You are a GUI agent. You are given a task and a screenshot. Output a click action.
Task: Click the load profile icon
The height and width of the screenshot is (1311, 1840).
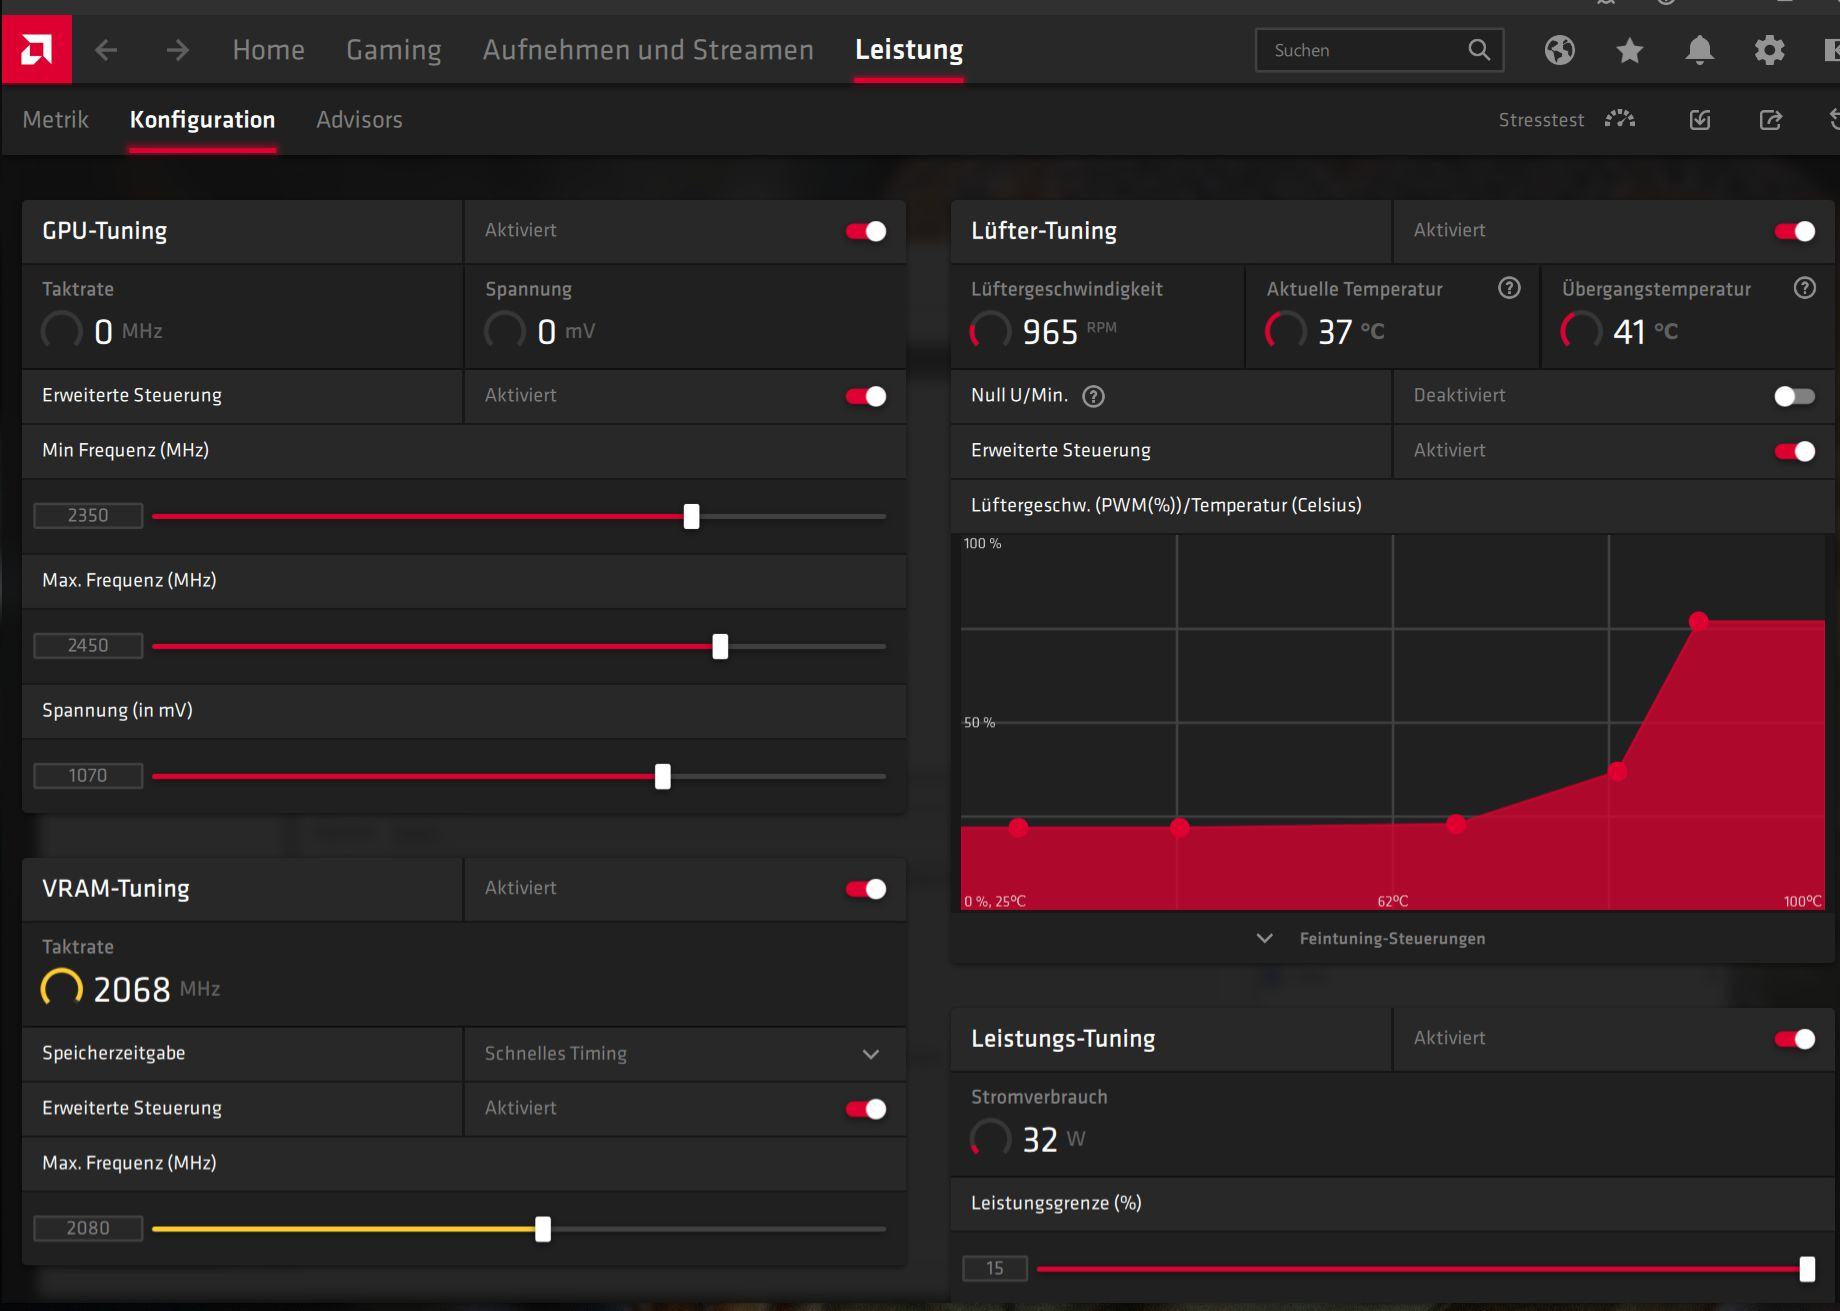[x=1700, y=120]
